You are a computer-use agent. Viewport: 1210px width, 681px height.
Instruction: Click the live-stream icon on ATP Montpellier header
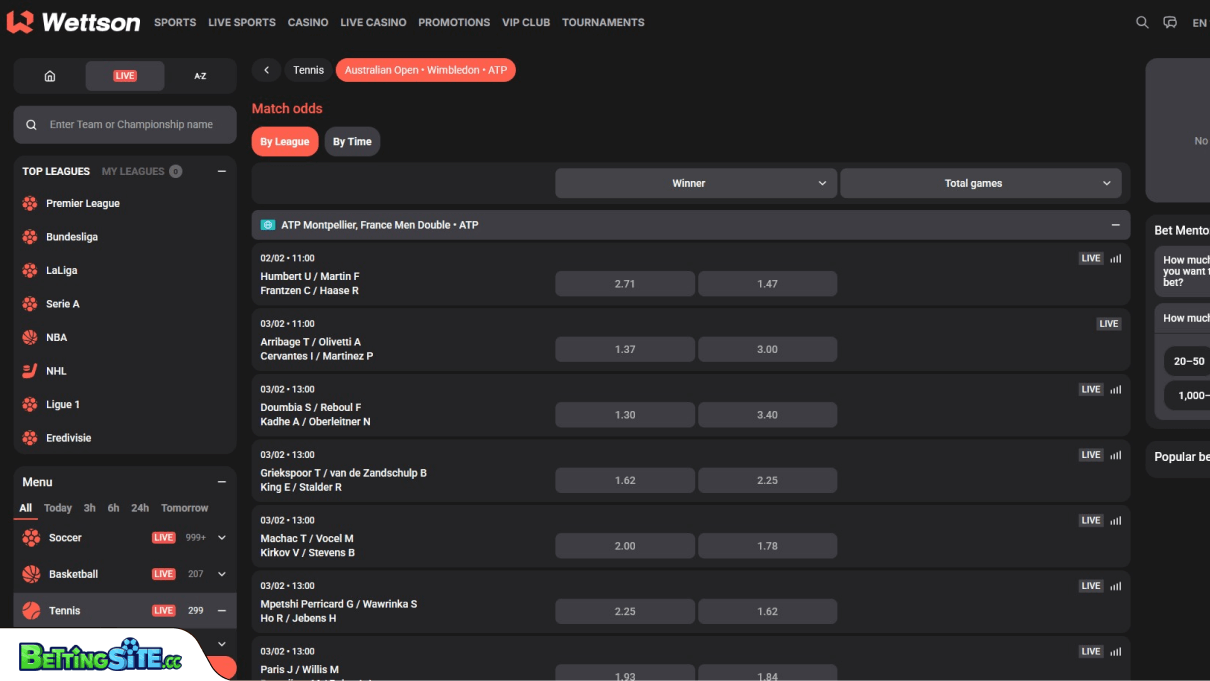click(x=266, y=225)
